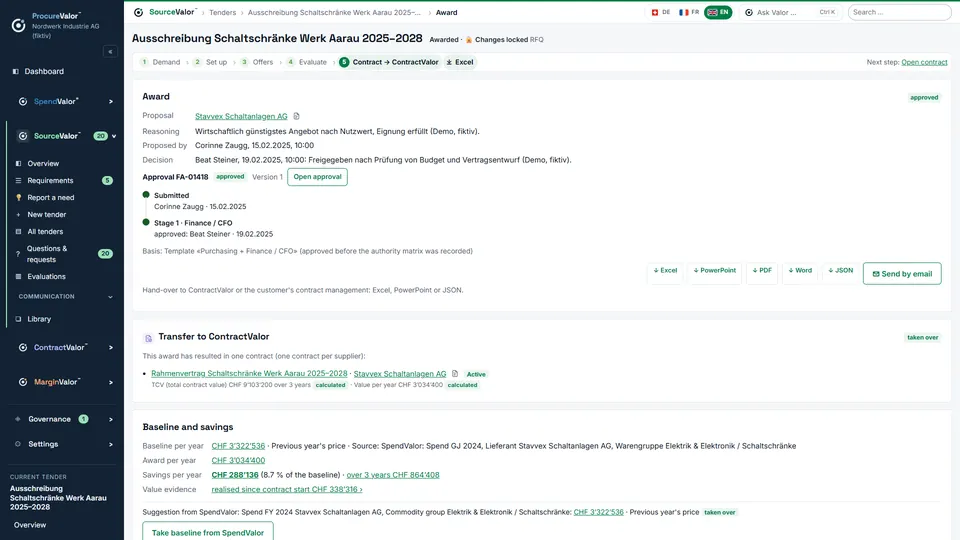Switch language to French (FR)
Screen dimensions: 960x540
click(689, 12)
